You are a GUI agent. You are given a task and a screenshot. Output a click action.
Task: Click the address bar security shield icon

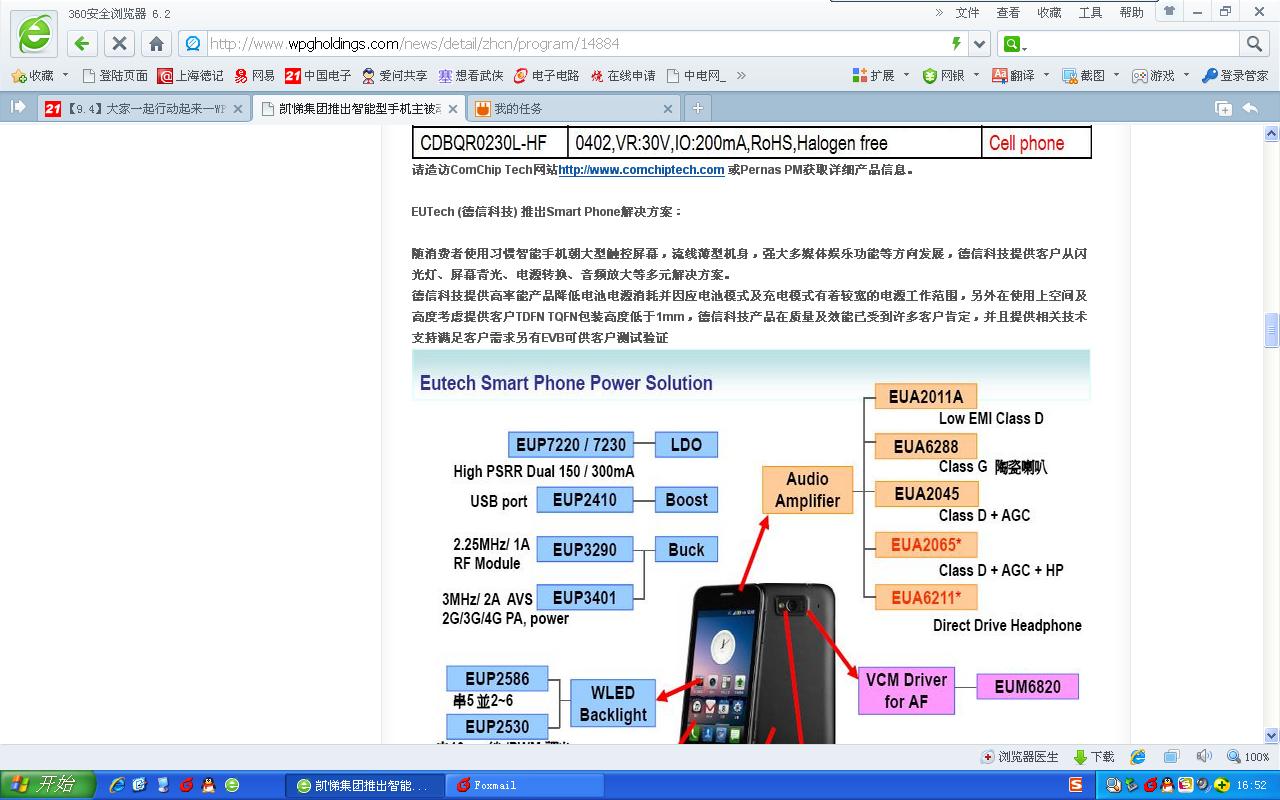click(193, 43)
